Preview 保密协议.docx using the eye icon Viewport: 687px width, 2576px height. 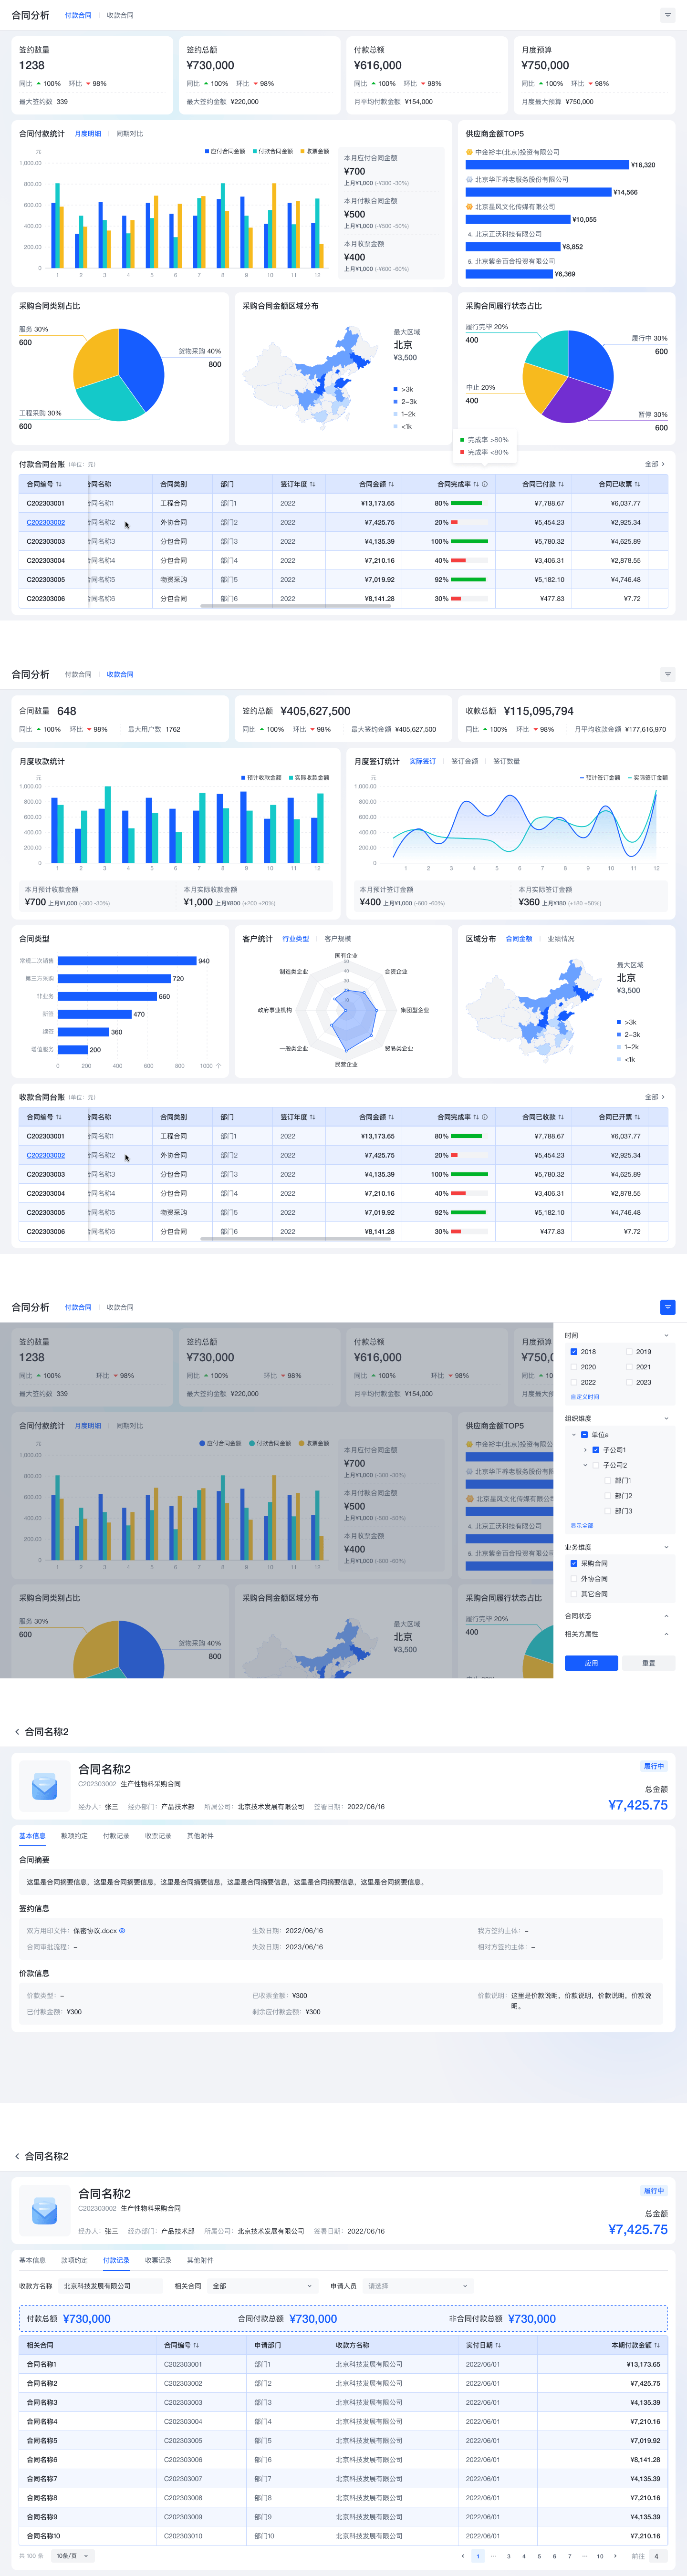click(x=122, y=1931)
